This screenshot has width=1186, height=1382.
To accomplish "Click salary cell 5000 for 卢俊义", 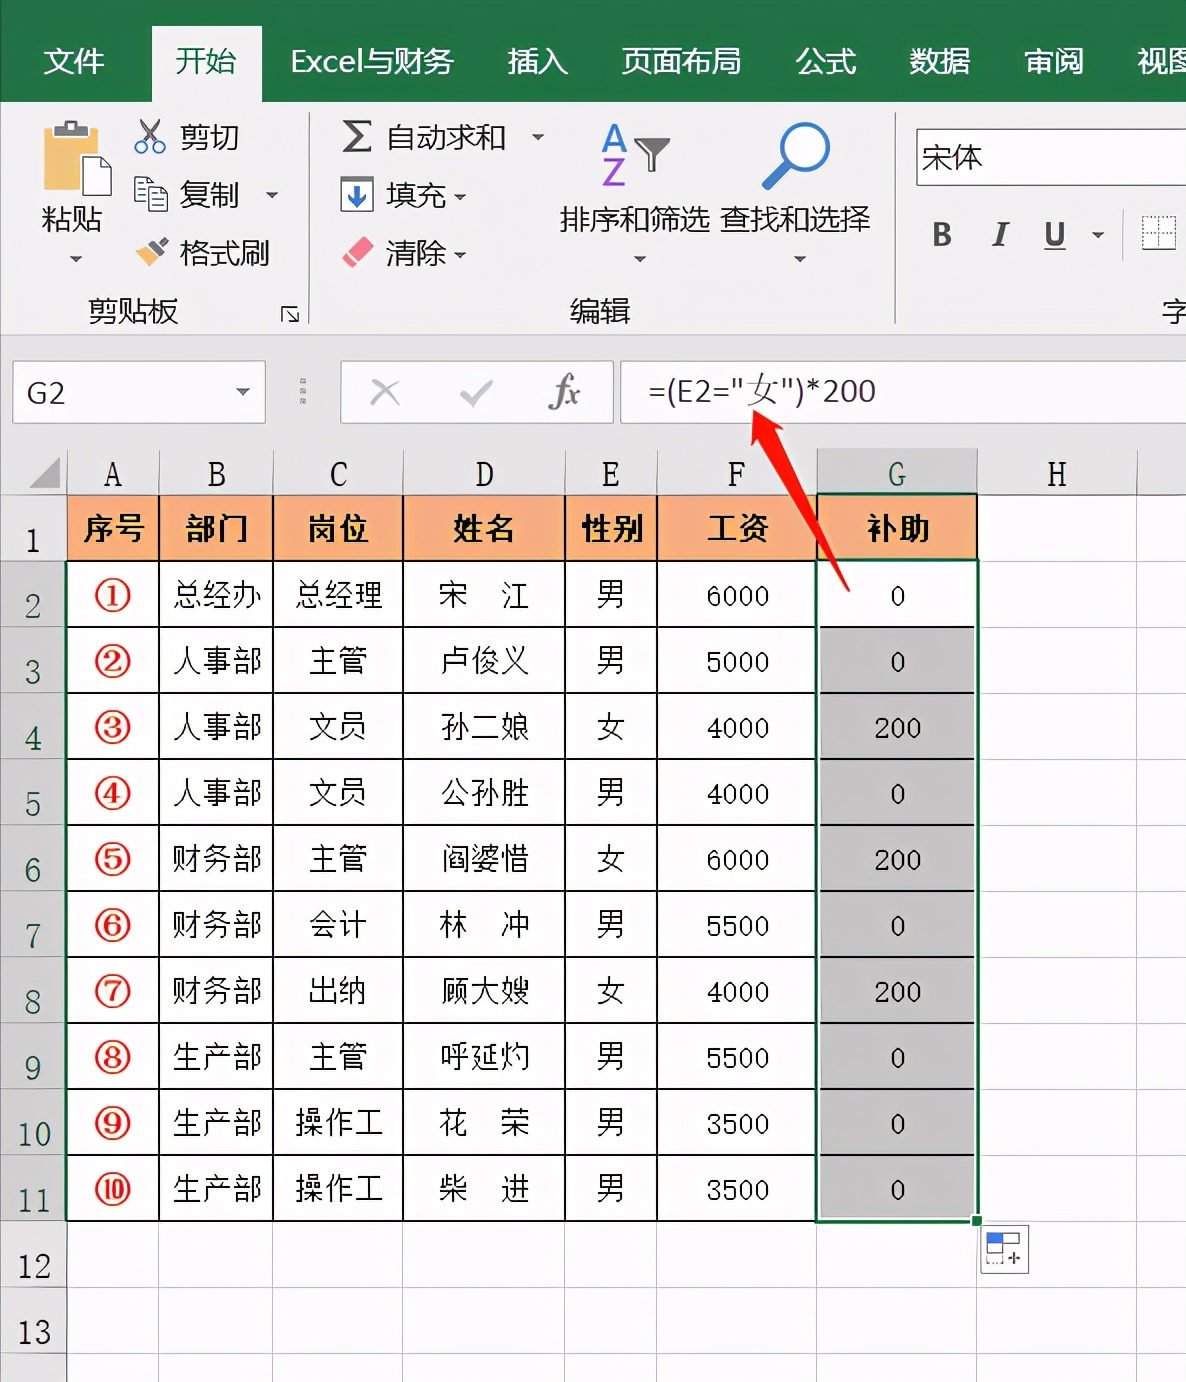I will (x=737, y=661).
